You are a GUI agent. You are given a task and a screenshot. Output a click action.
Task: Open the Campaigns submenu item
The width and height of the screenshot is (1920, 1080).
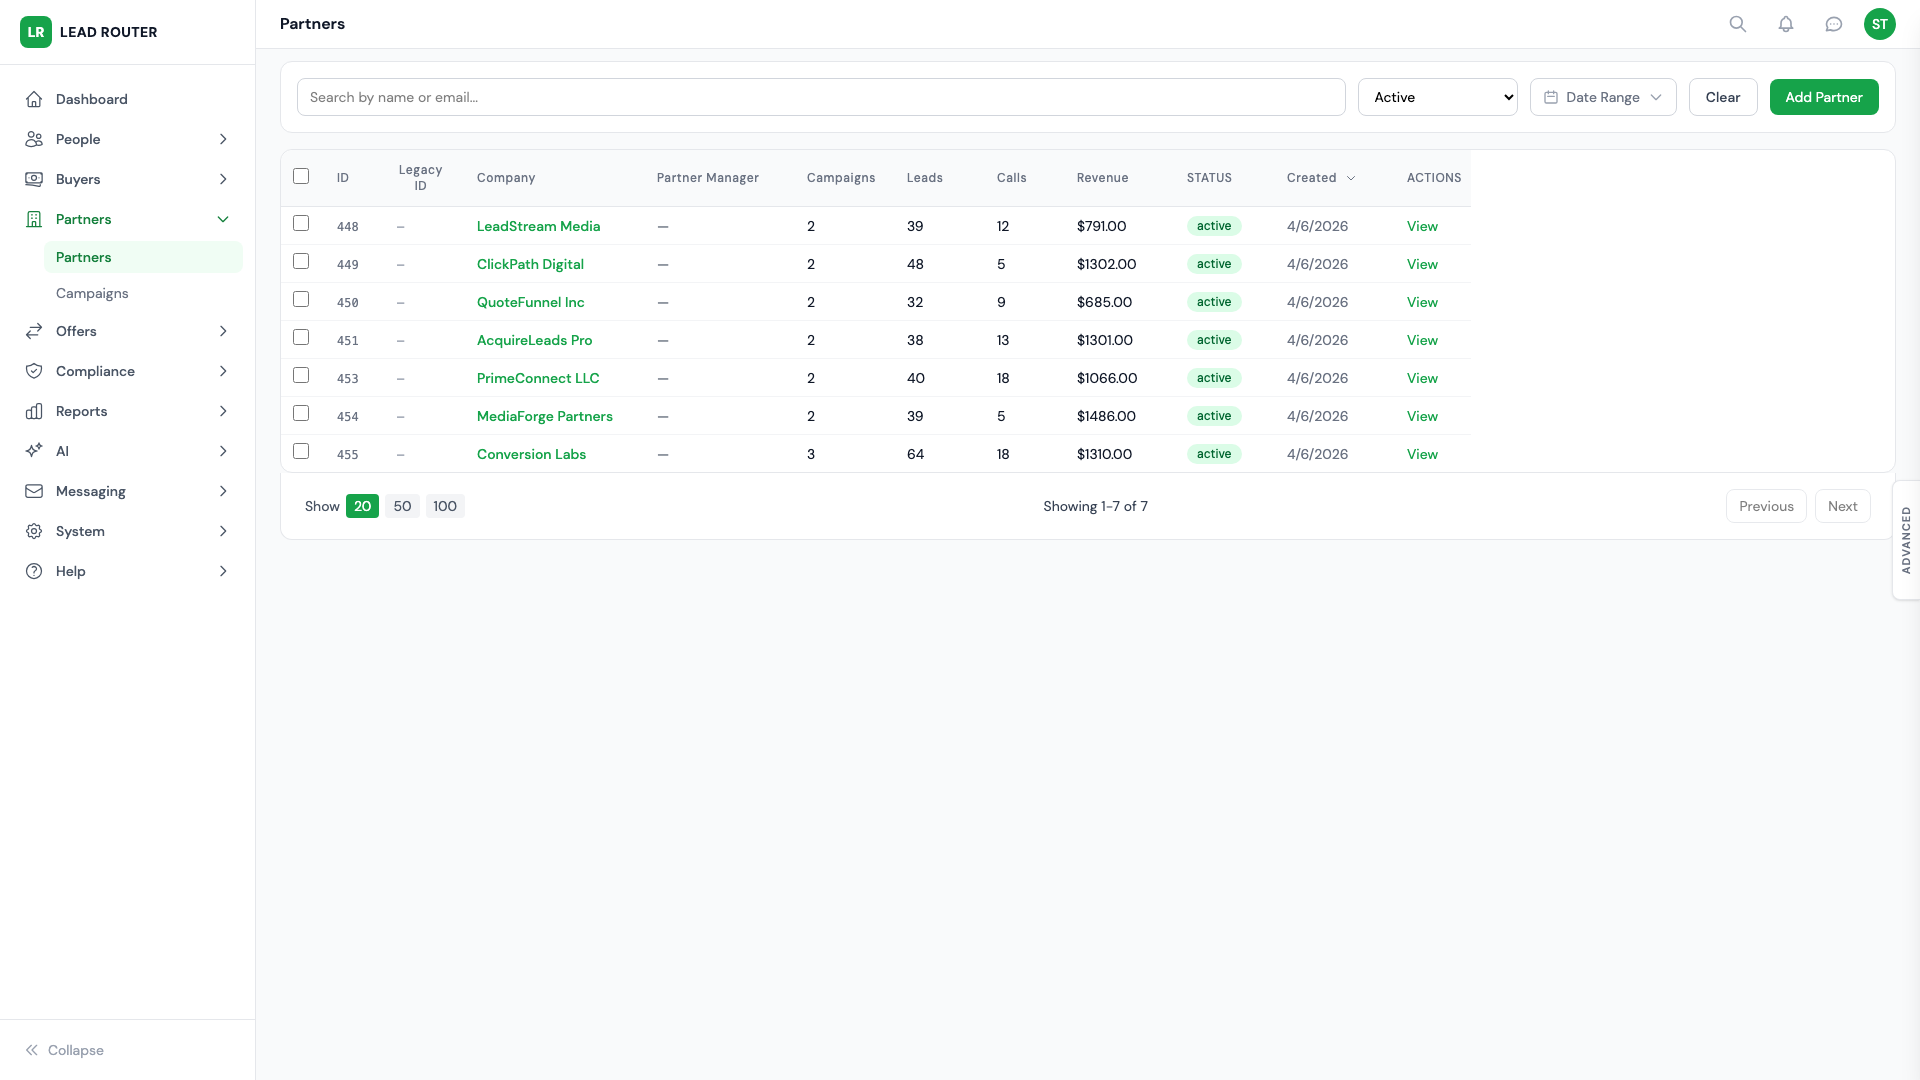92,293
